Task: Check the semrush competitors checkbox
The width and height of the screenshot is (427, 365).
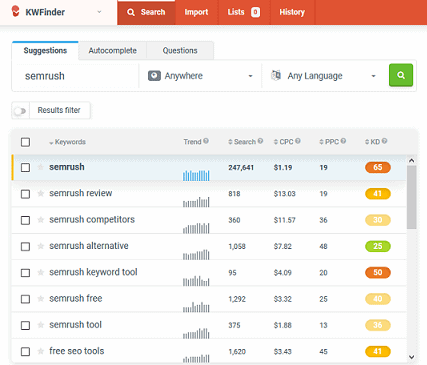Action: [25, 220]
